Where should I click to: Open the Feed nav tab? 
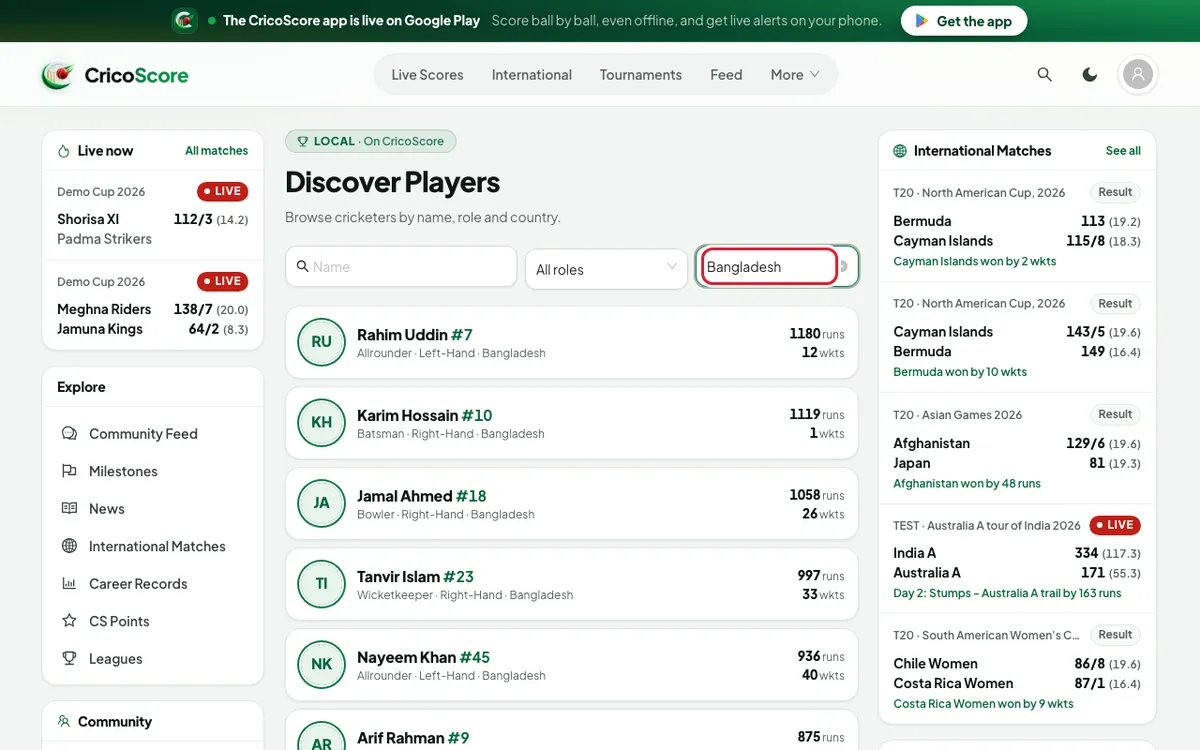tap(726, 75)
